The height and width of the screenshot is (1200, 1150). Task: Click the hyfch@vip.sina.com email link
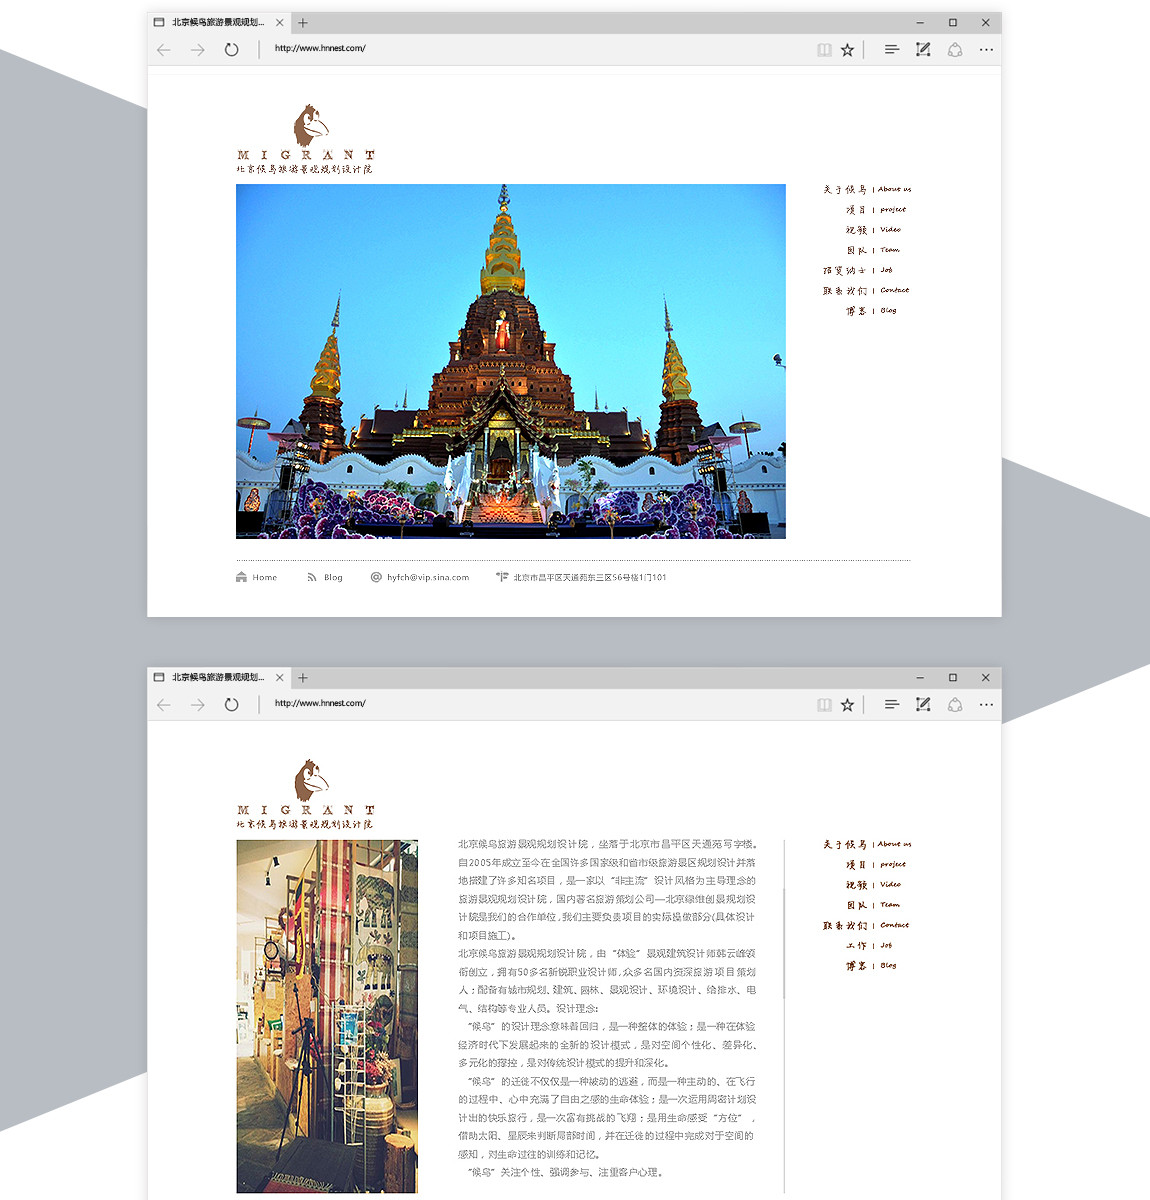[427, 577]
